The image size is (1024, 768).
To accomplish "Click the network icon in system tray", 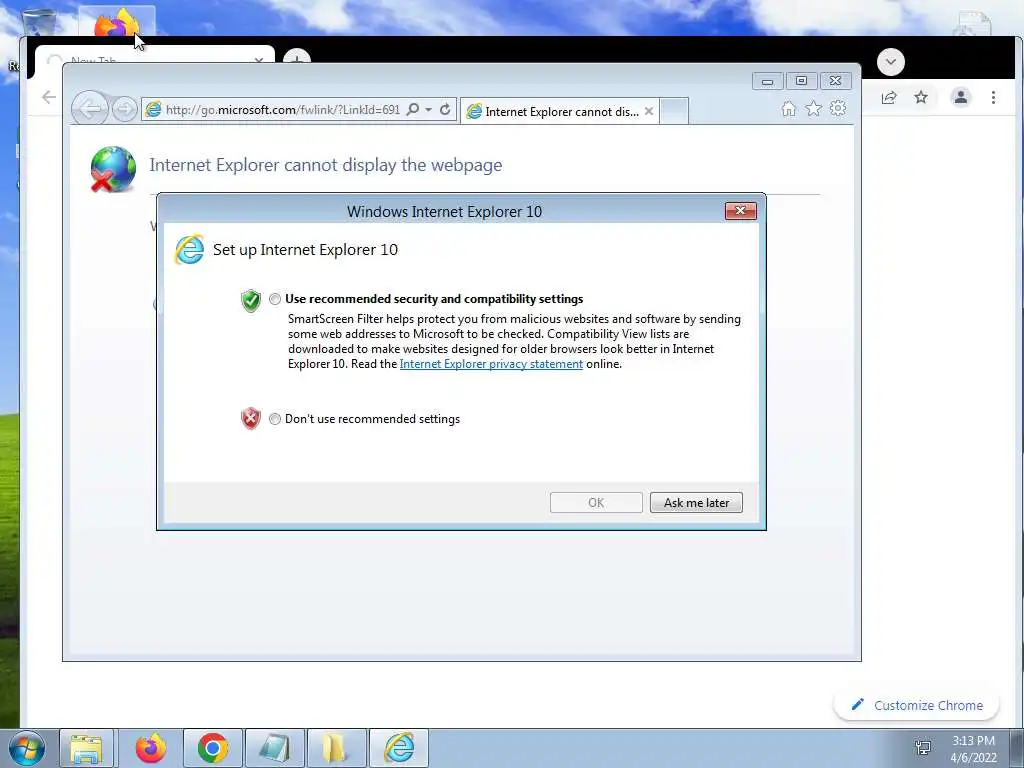I will (923, 748).
